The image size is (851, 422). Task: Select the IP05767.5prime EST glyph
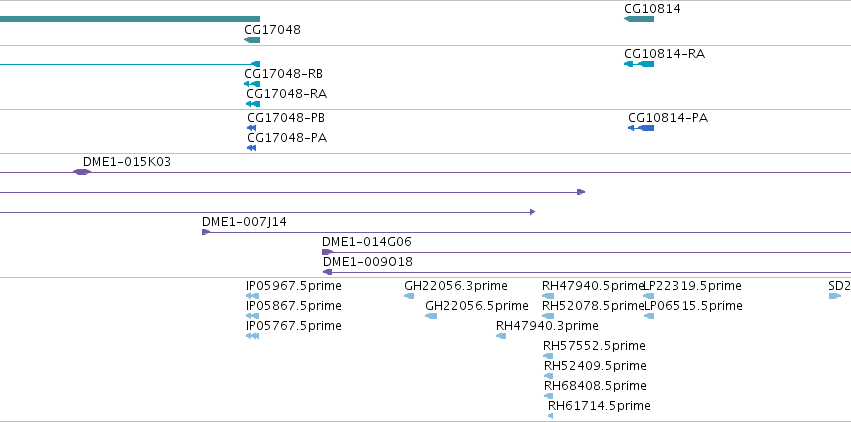coord(252,336)
